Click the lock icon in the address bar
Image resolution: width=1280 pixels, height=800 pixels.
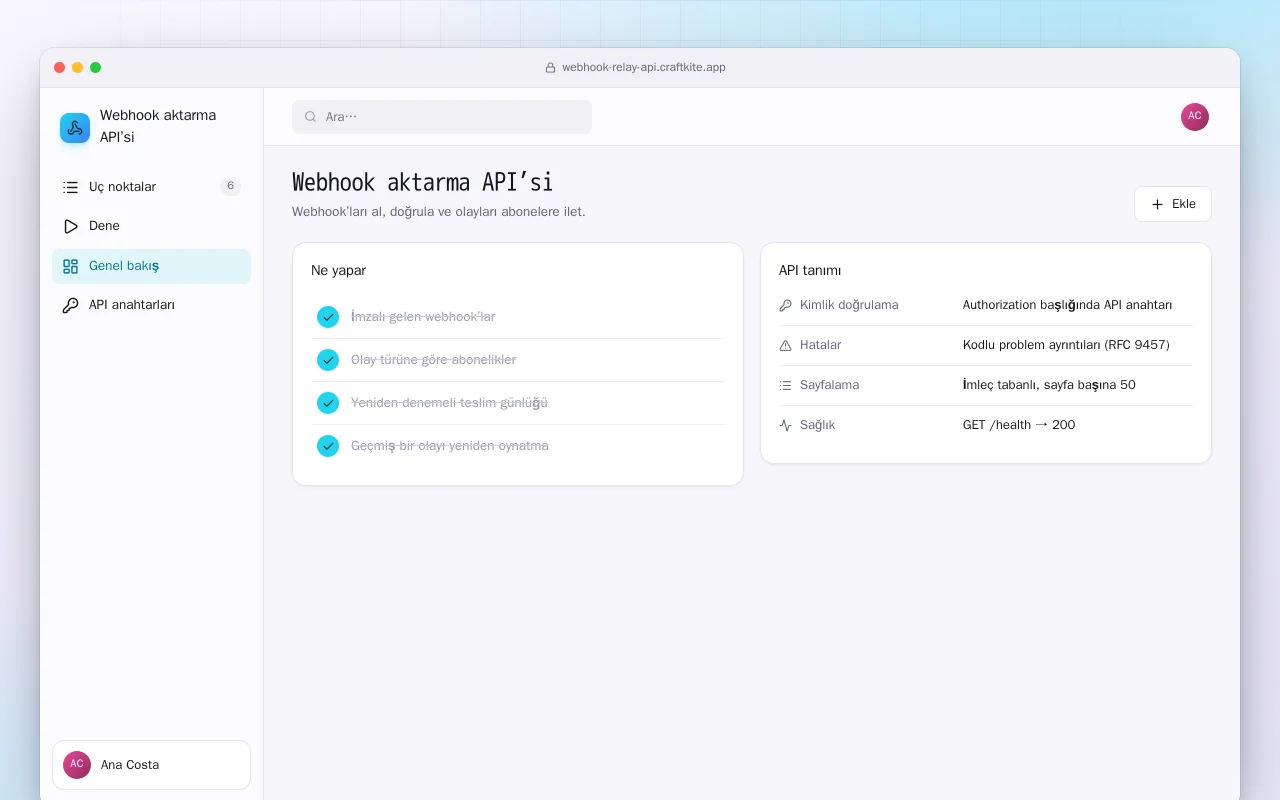pos(550,68)
